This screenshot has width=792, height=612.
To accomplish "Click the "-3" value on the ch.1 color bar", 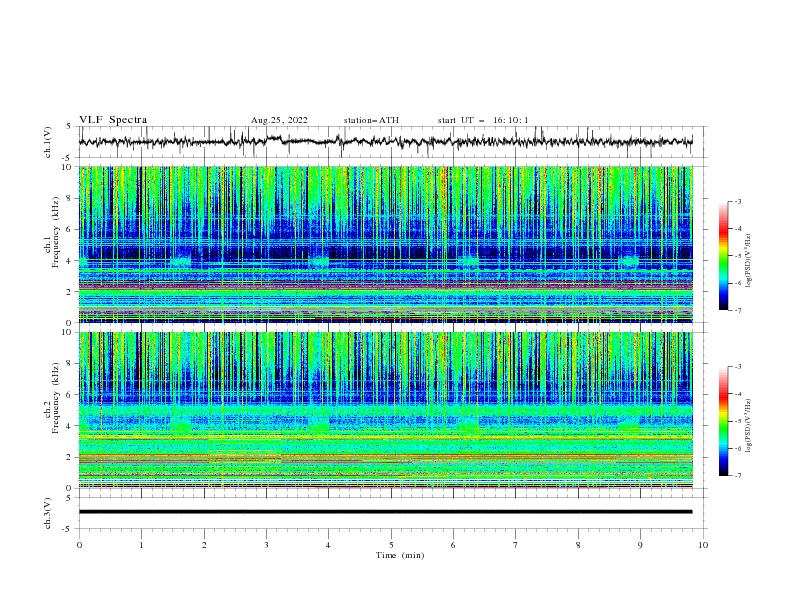I will click(x=737, y=201).
